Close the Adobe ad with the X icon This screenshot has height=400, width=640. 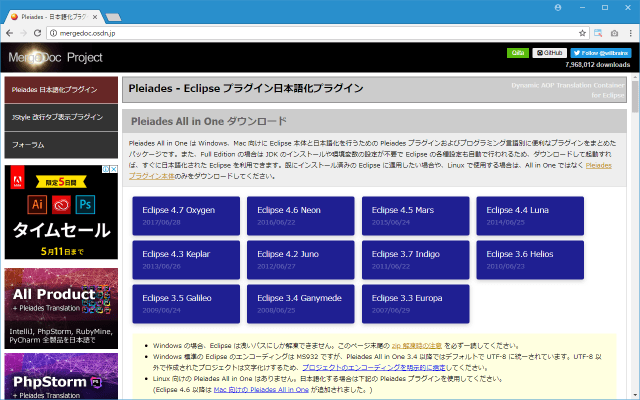pyautogui.click(x=114, y=169)
